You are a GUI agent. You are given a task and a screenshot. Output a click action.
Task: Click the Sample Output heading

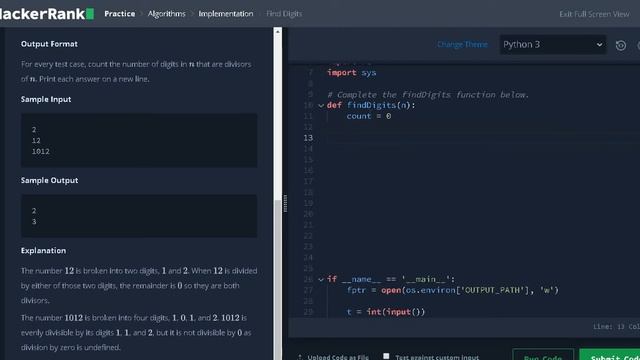point(49,180)
